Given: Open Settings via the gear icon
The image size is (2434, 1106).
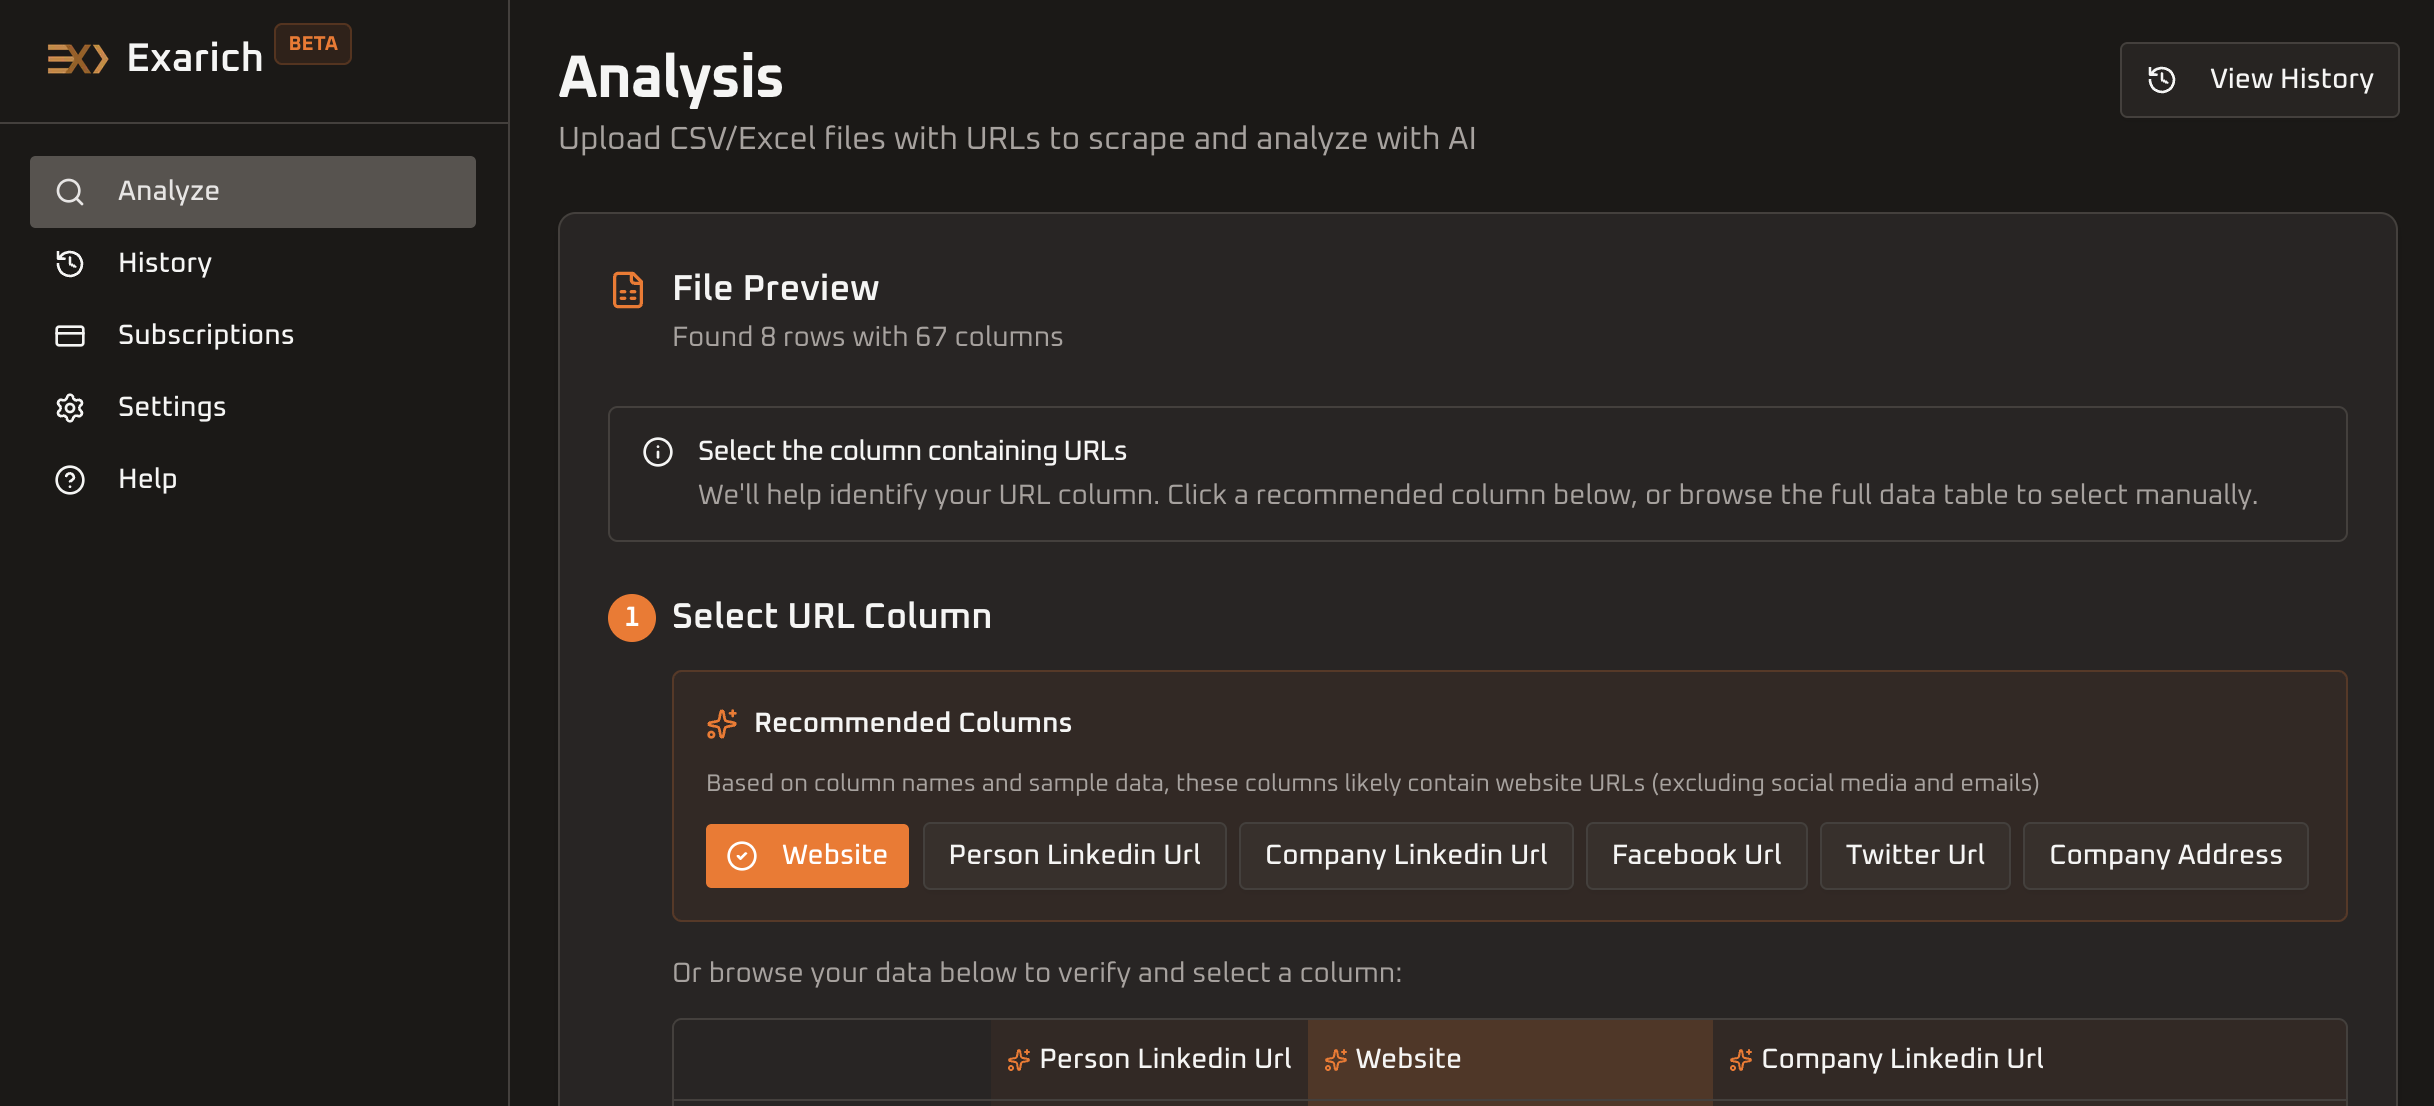Looking at the screenshot, I should pos(70,408).
